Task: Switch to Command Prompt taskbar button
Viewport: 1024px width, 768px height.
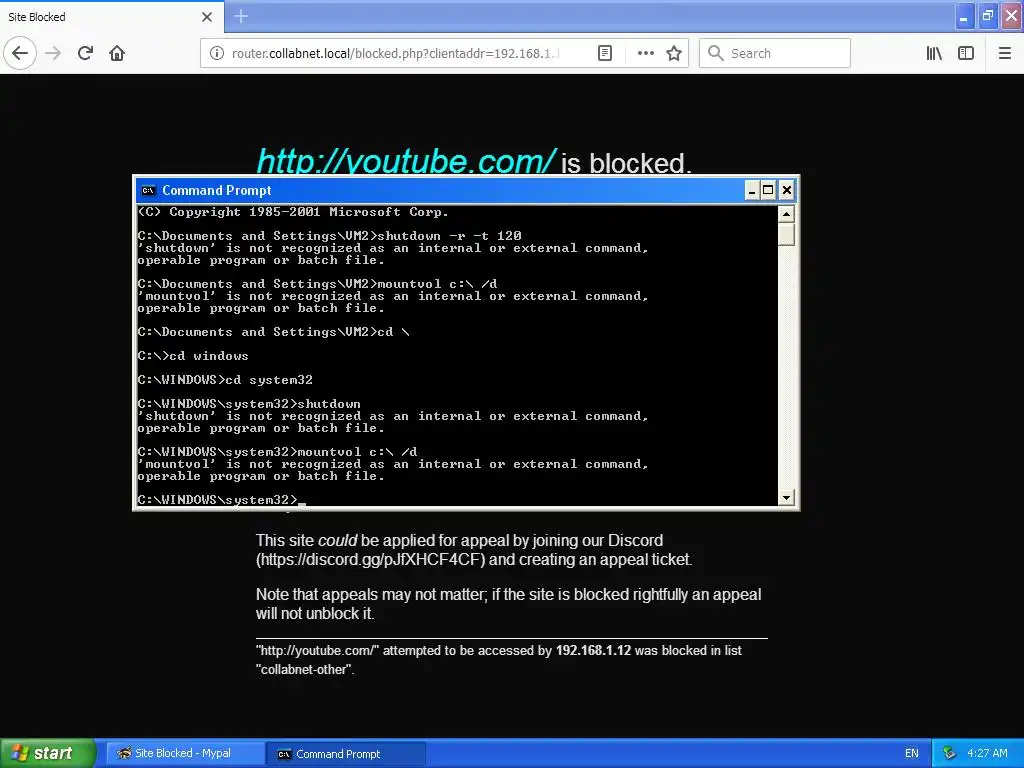Action: [347, 754]
